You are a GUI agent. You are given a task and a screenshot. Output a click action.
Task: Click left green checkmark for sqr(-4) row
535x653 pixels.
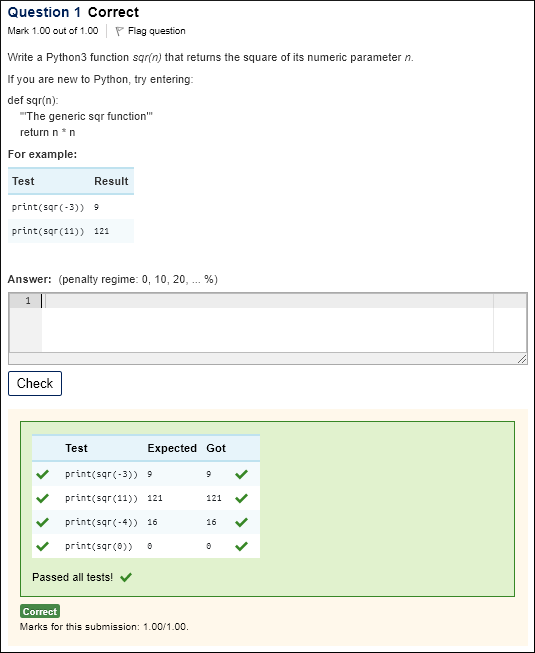coord(42,522)
